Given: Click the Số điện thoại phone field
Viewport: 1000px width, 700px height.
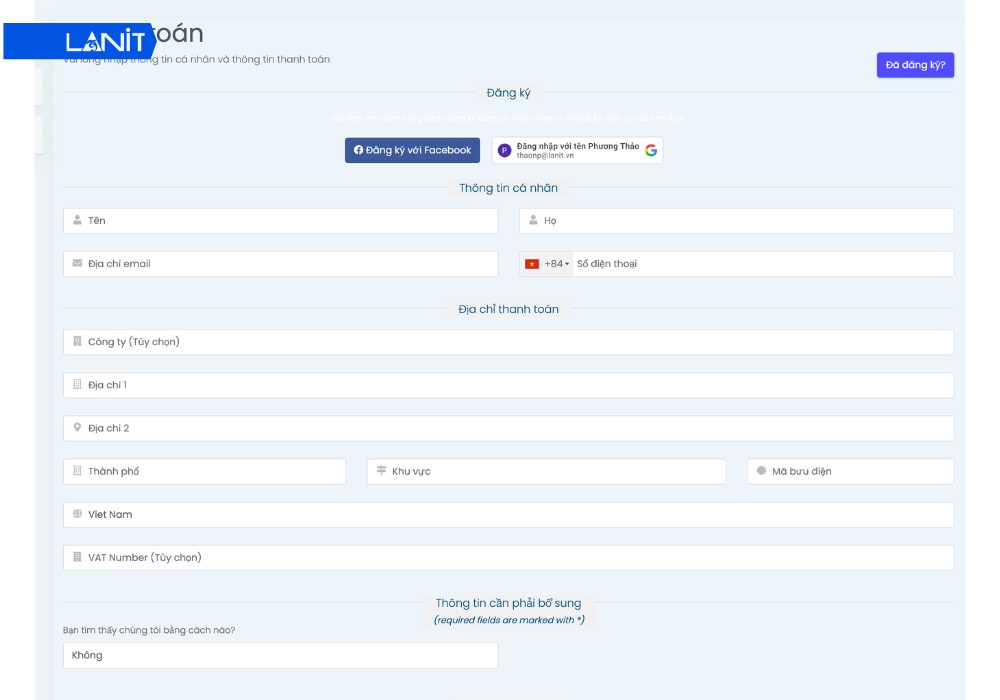Looking at the screenshot, I should point(760,264).
